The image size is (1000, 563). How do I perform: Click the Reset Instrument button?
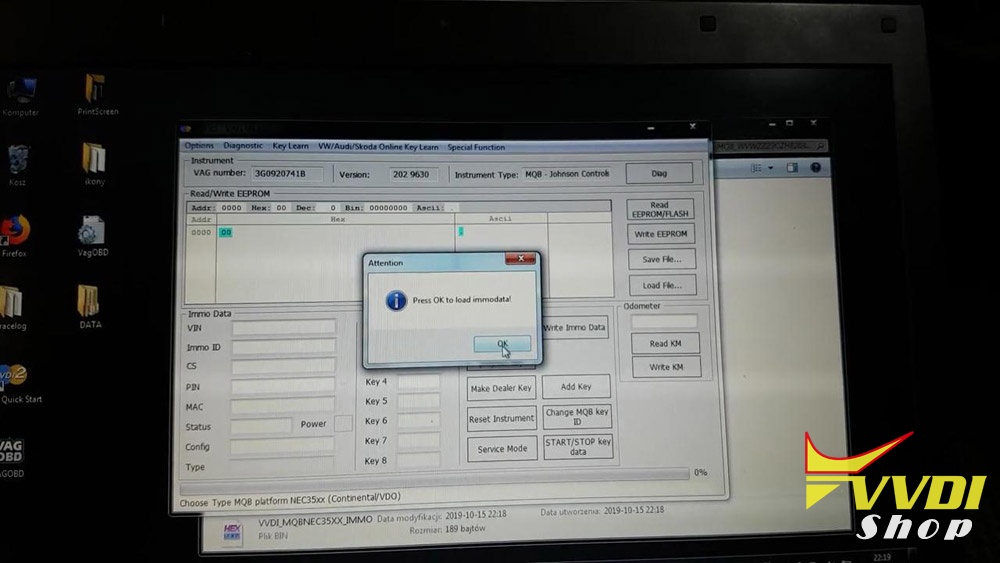pyautogui.click(x=501, y=419)
